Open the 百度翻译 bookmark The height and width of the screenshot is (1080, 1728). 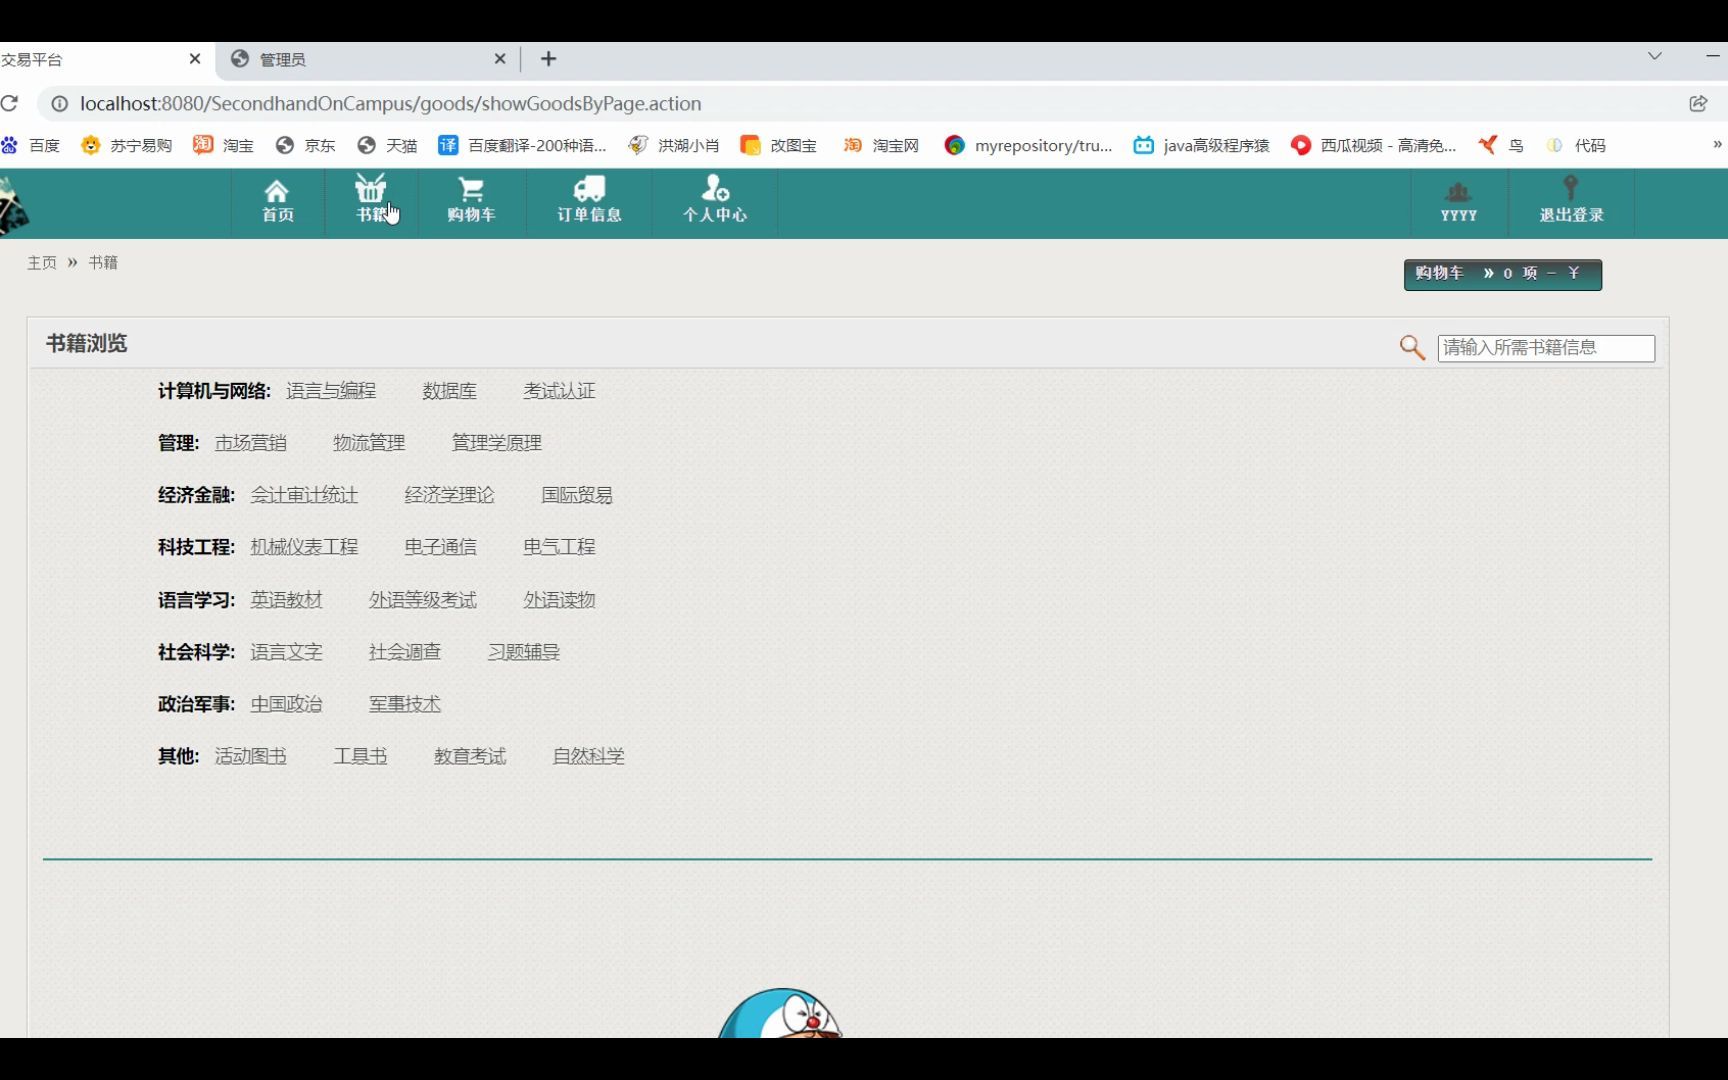pyautogui.click(x=523, y=145)
